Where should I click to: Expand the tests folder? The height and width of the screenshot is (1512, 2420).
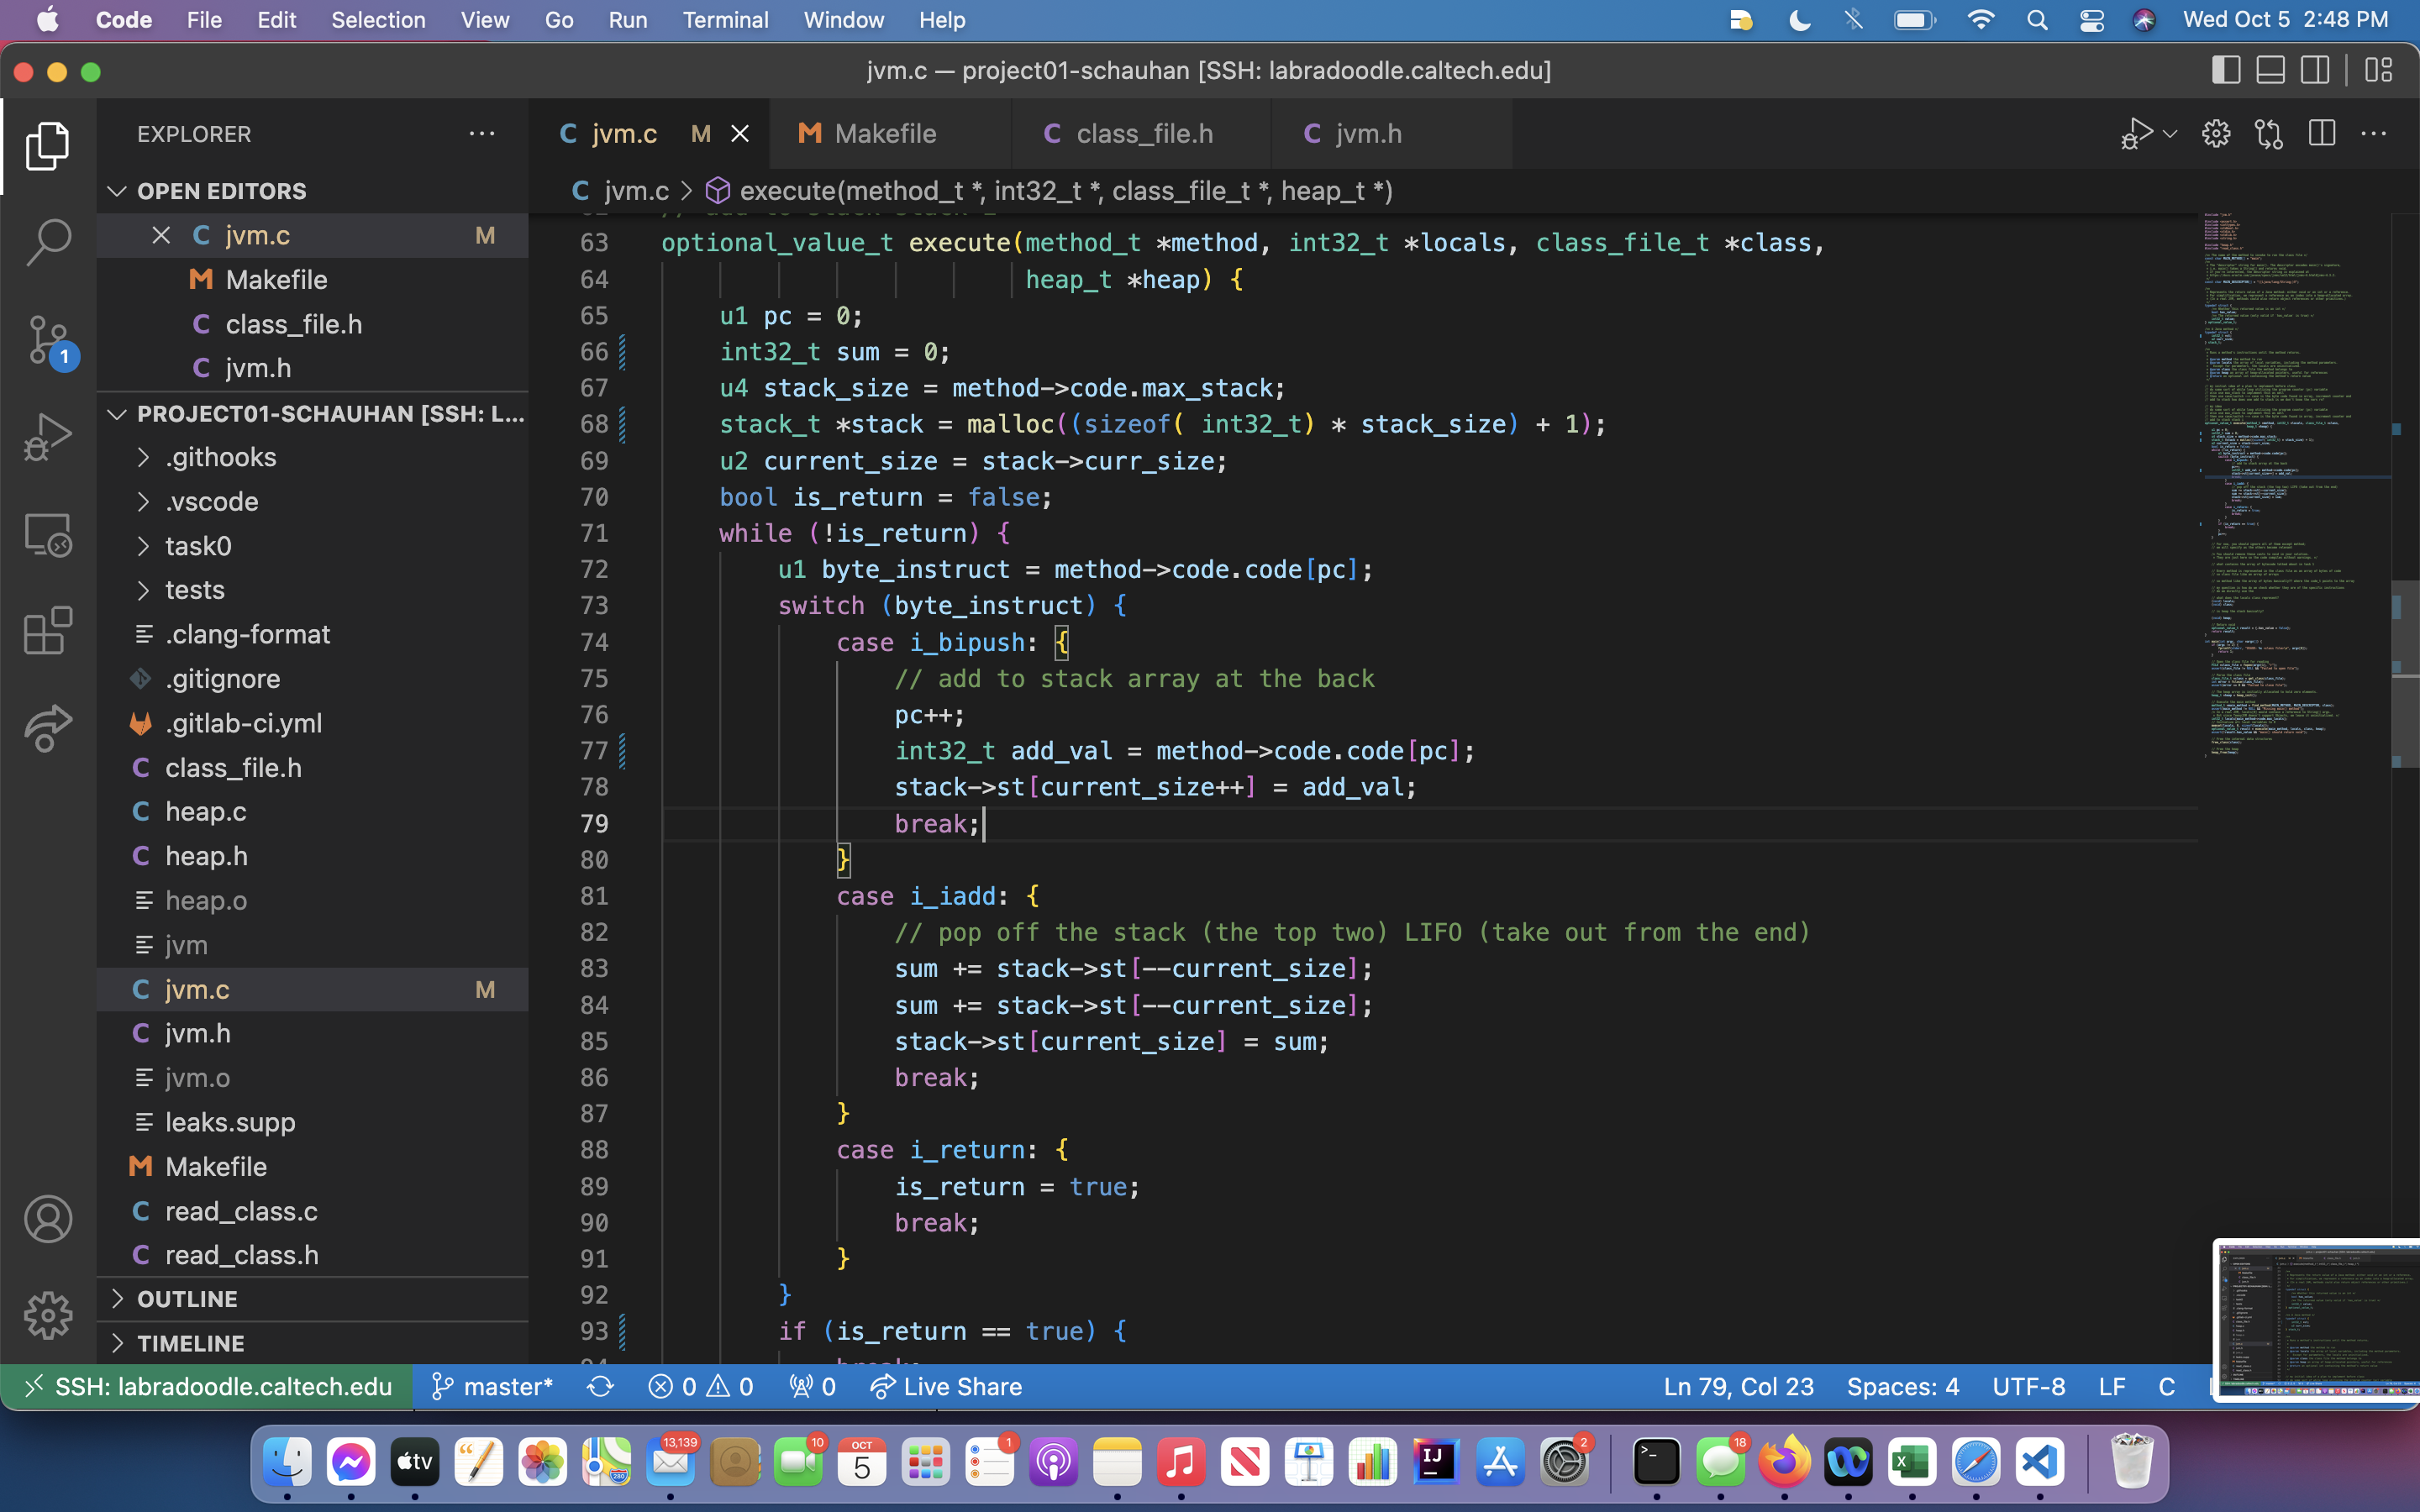click(195, 589)
